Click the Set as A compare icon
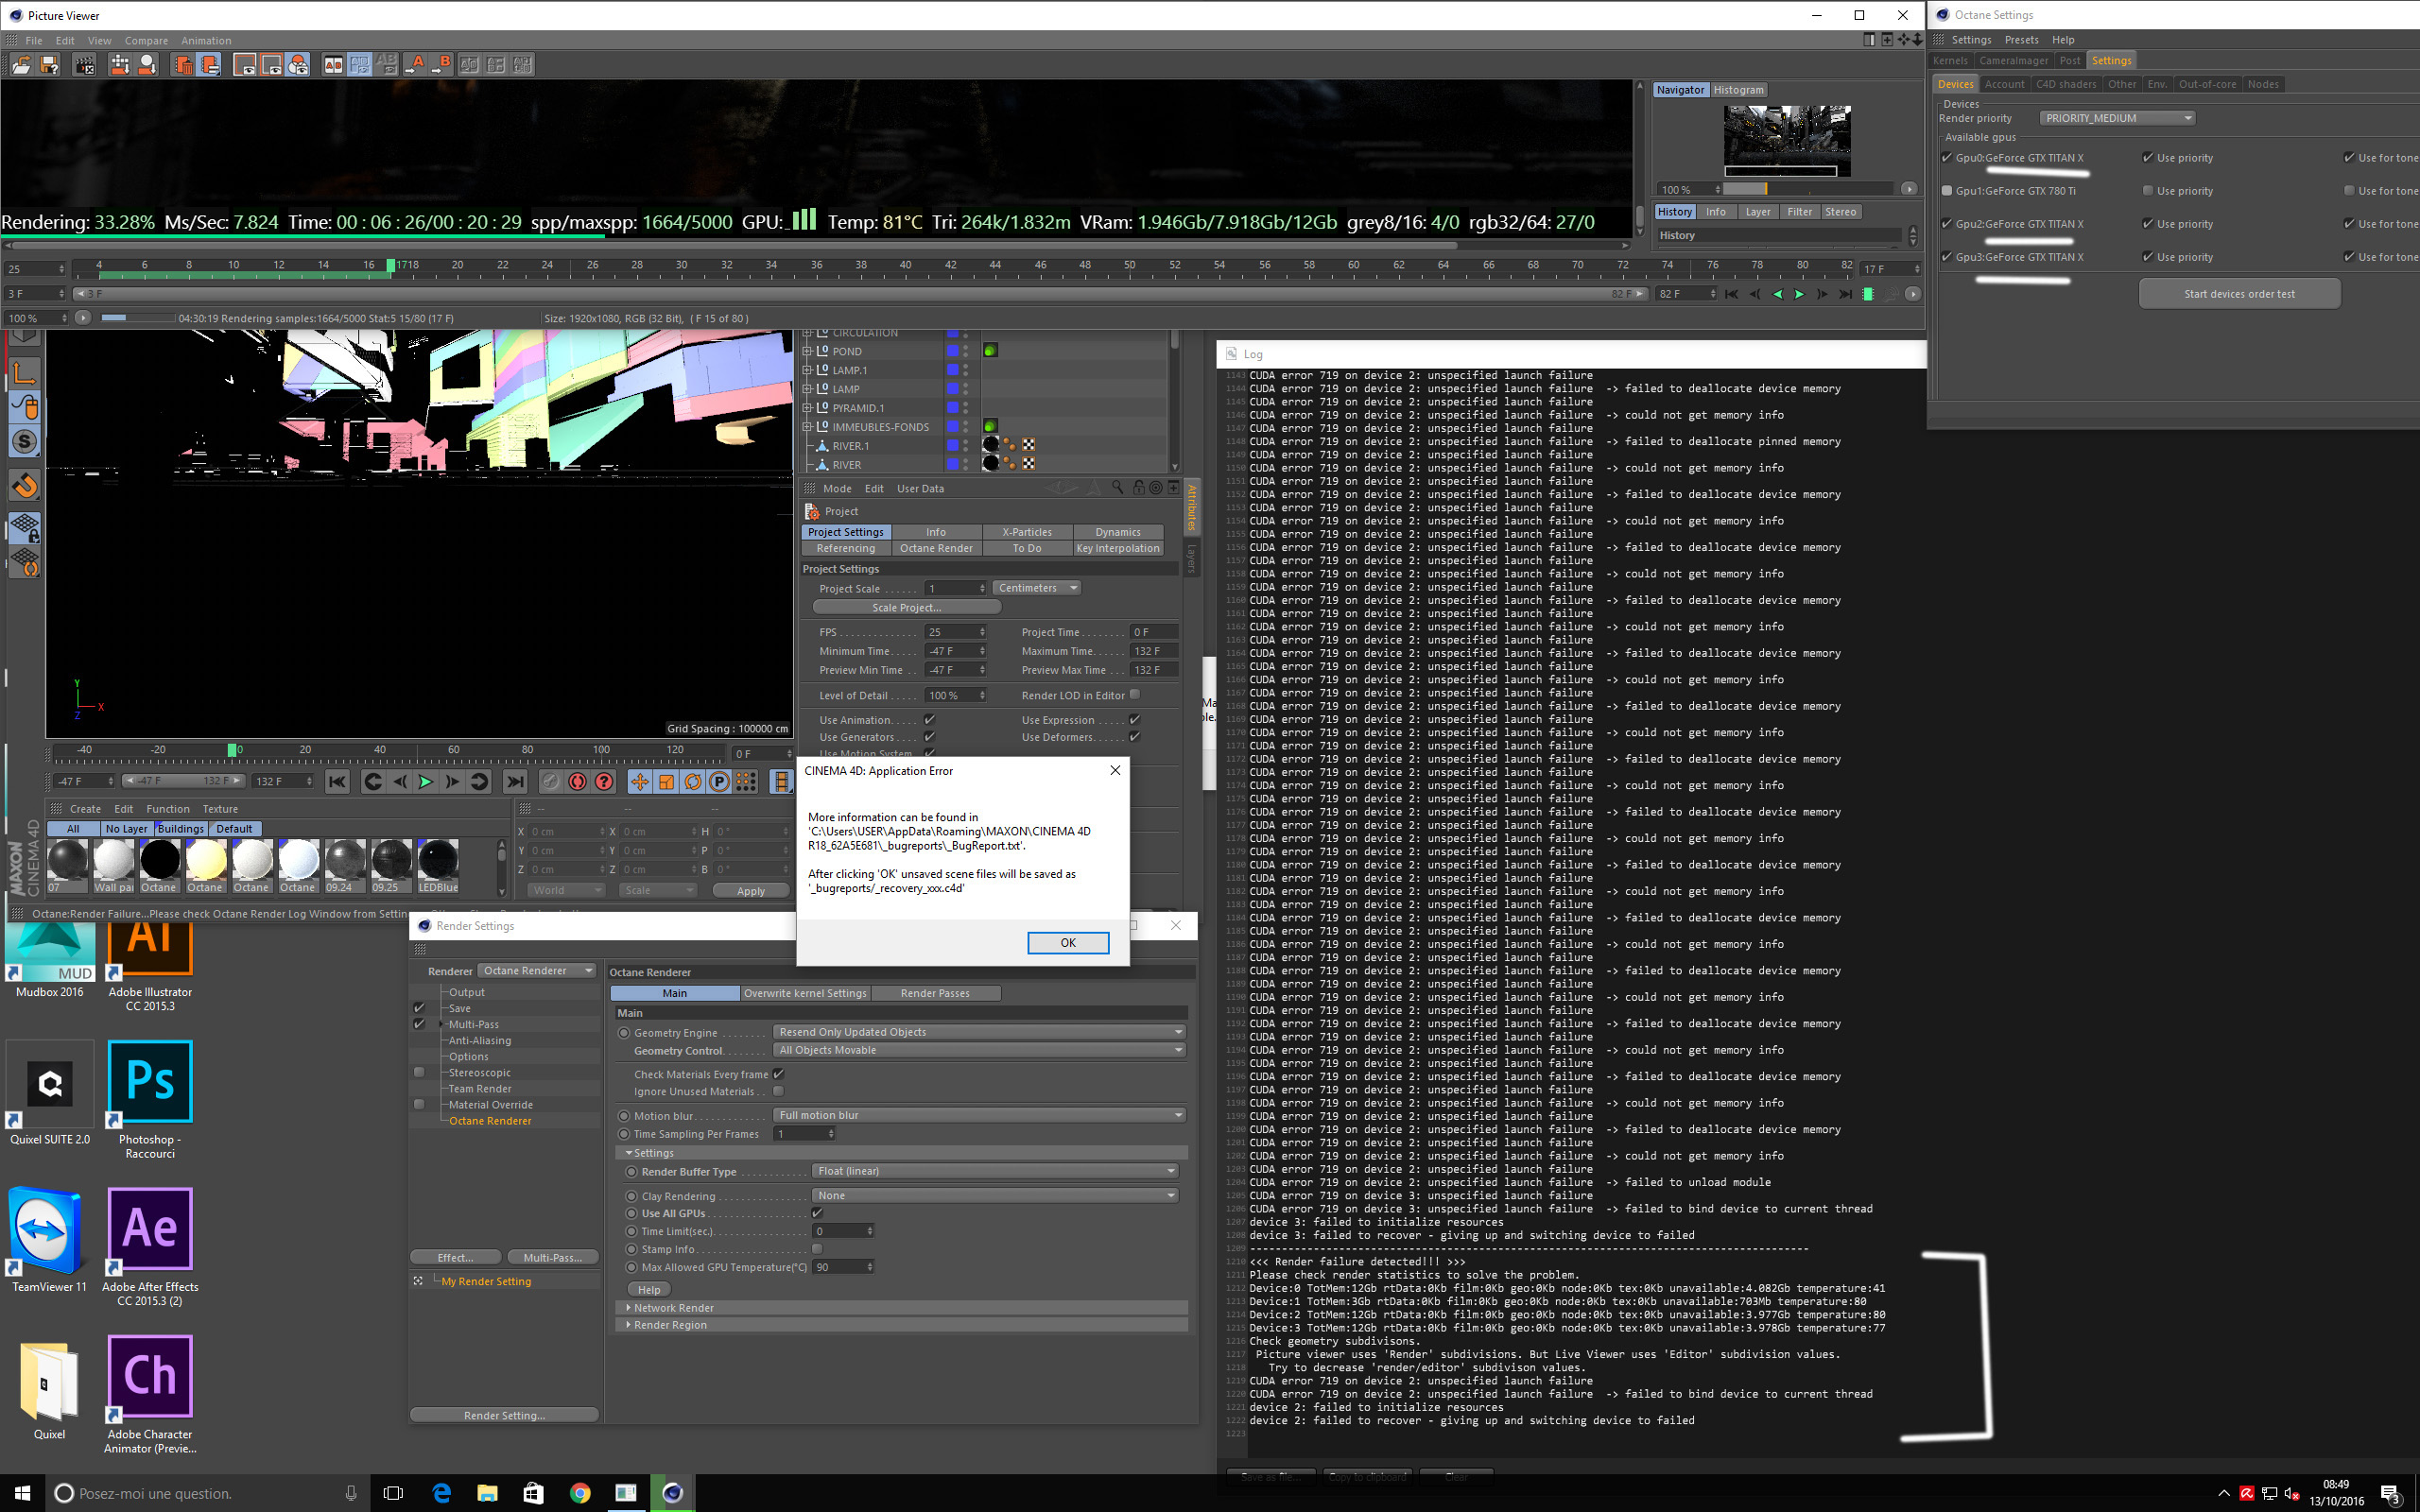This screenshot has height=1512, width=2420. (417, 65)
